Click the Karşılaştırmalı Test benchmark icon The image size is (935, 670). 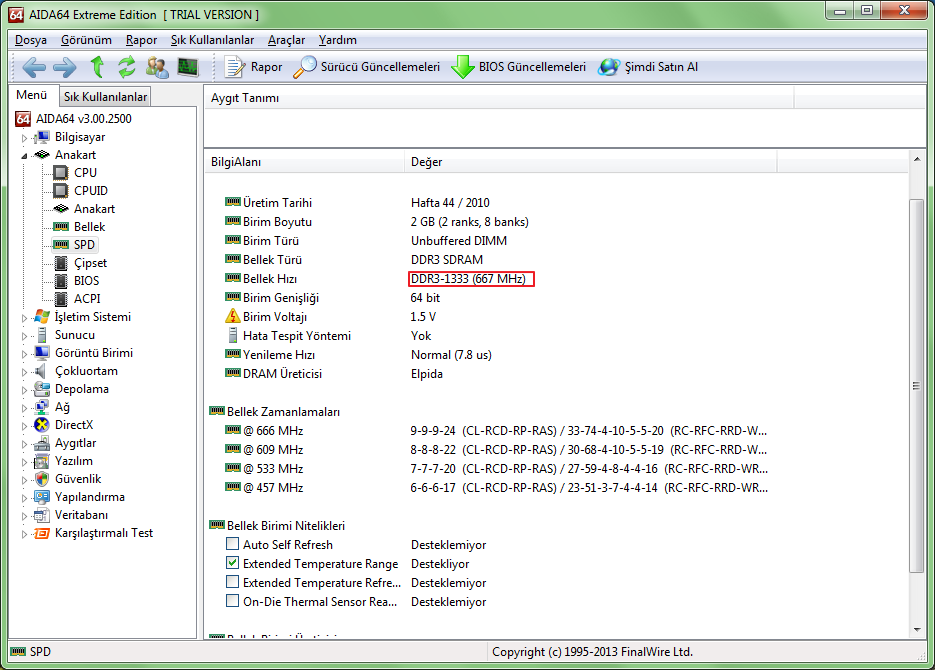coord(42,533)
